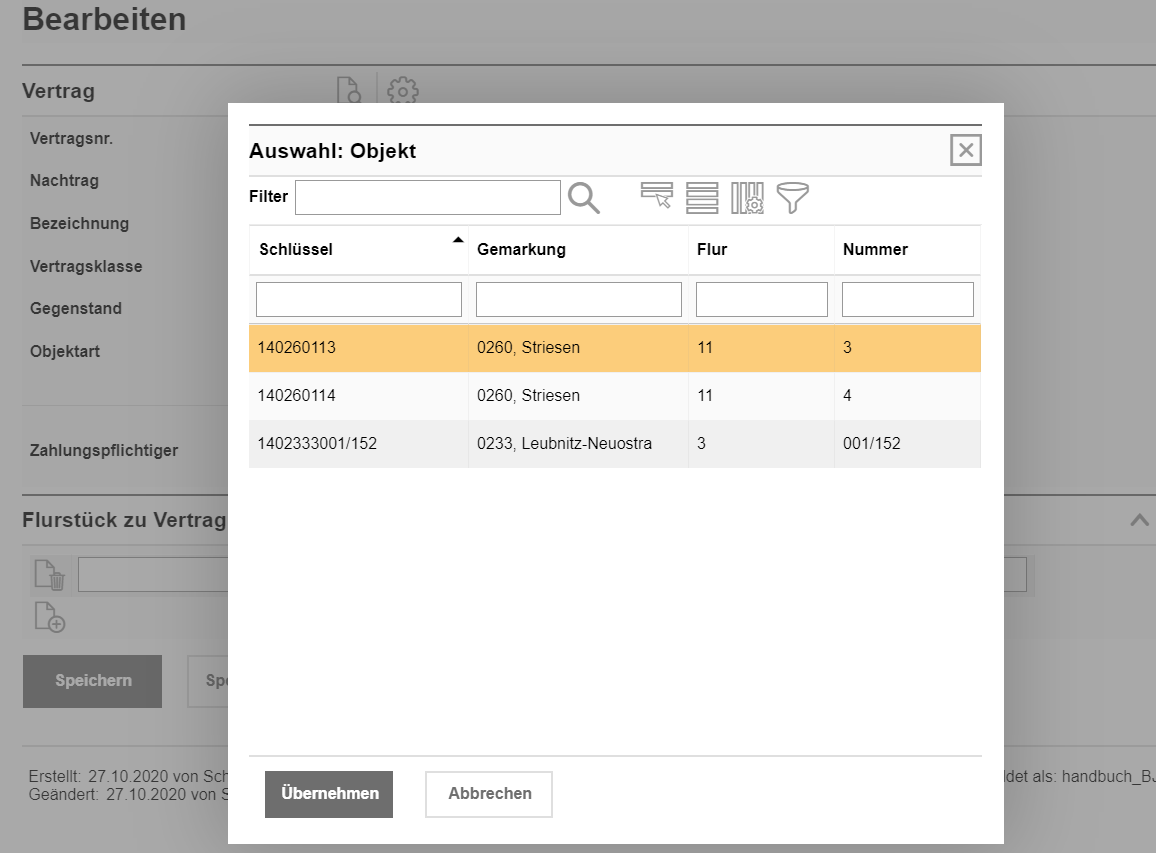Sort by the Gemarkung column header
Viewport: 1156px width, 853px height.
521,250
